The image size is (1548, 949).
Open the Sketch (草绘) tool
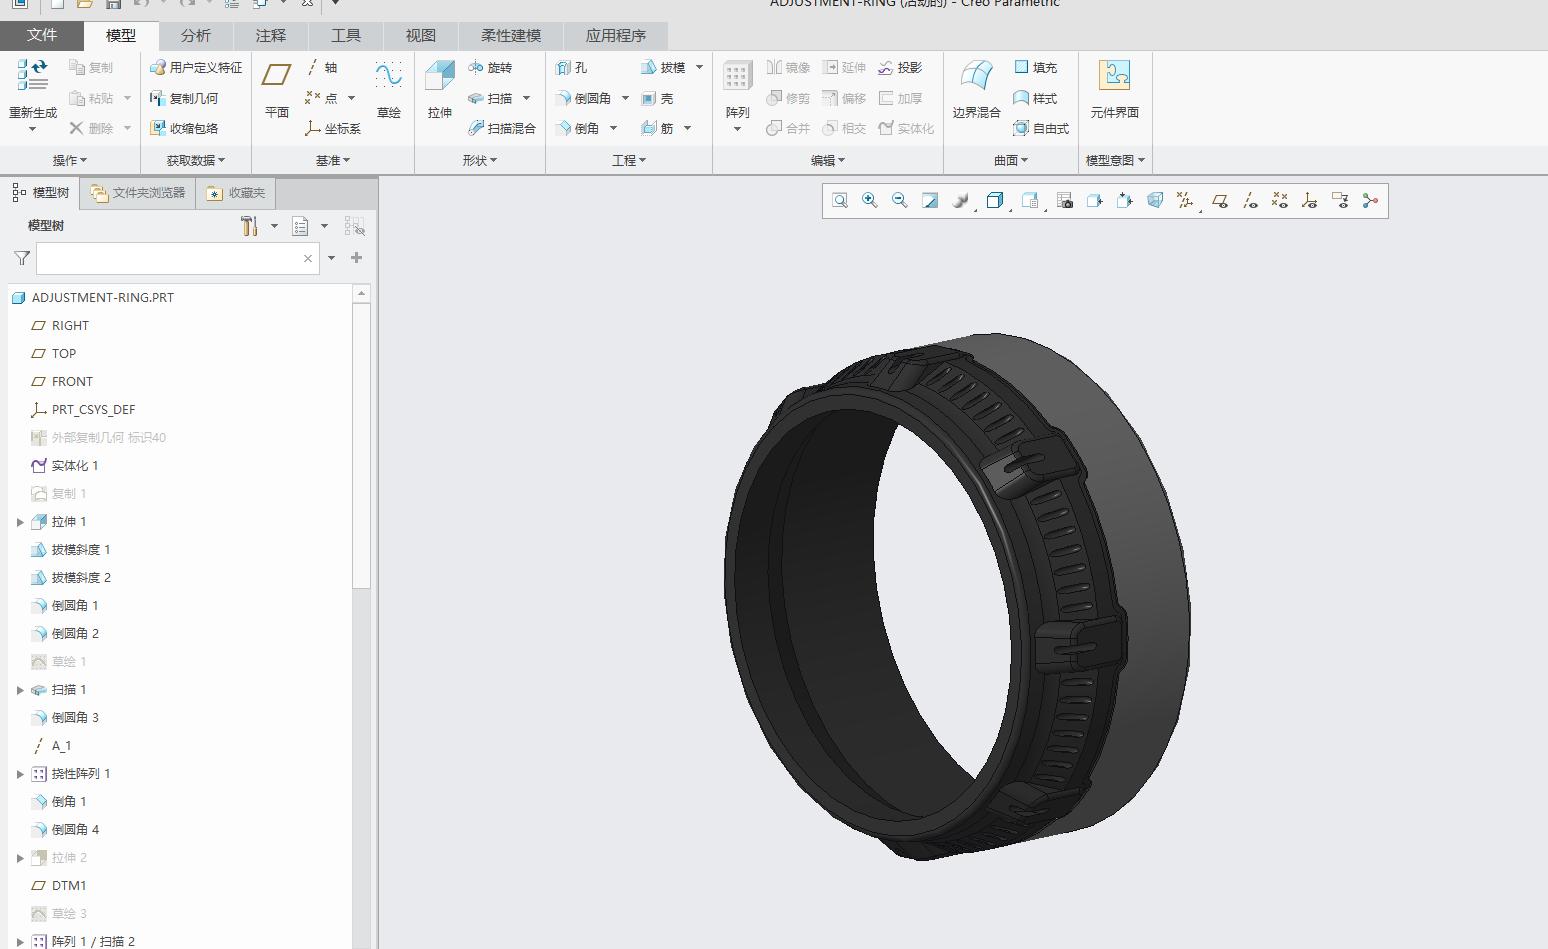[x=388, y=88]
